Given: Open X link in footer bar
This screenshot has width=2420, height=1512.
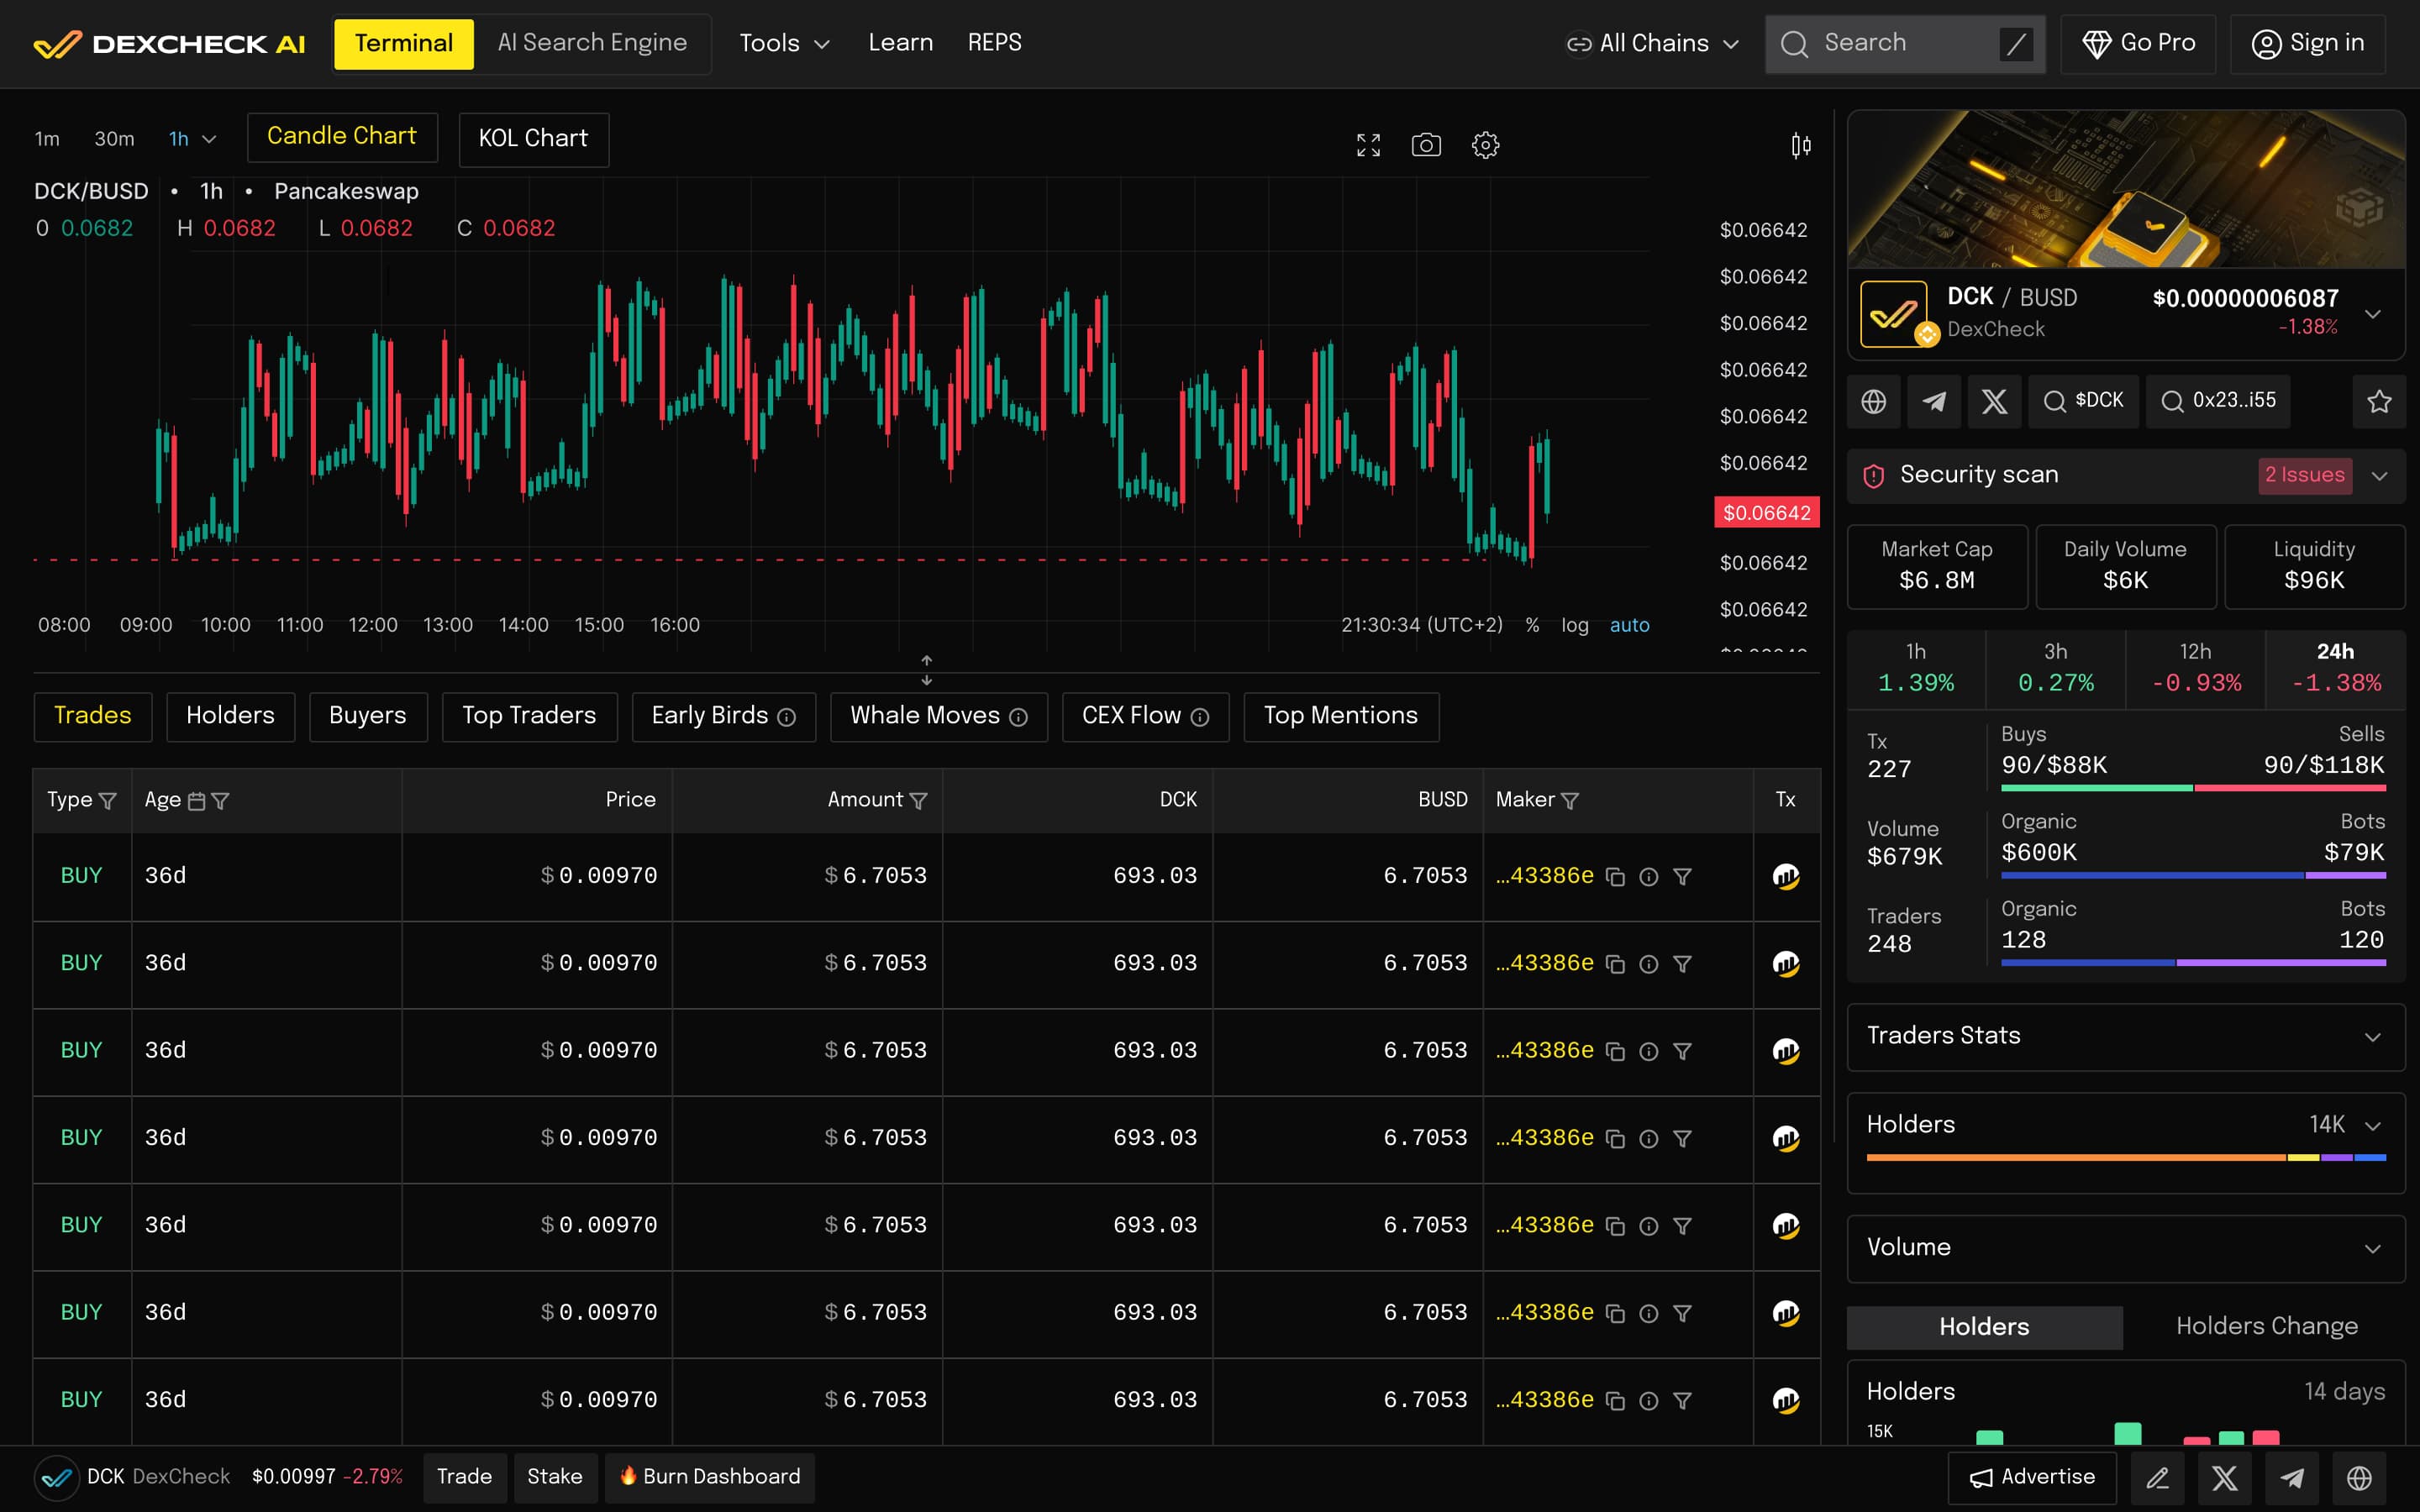Looking at the screenshot, I should point(2225,1477).
